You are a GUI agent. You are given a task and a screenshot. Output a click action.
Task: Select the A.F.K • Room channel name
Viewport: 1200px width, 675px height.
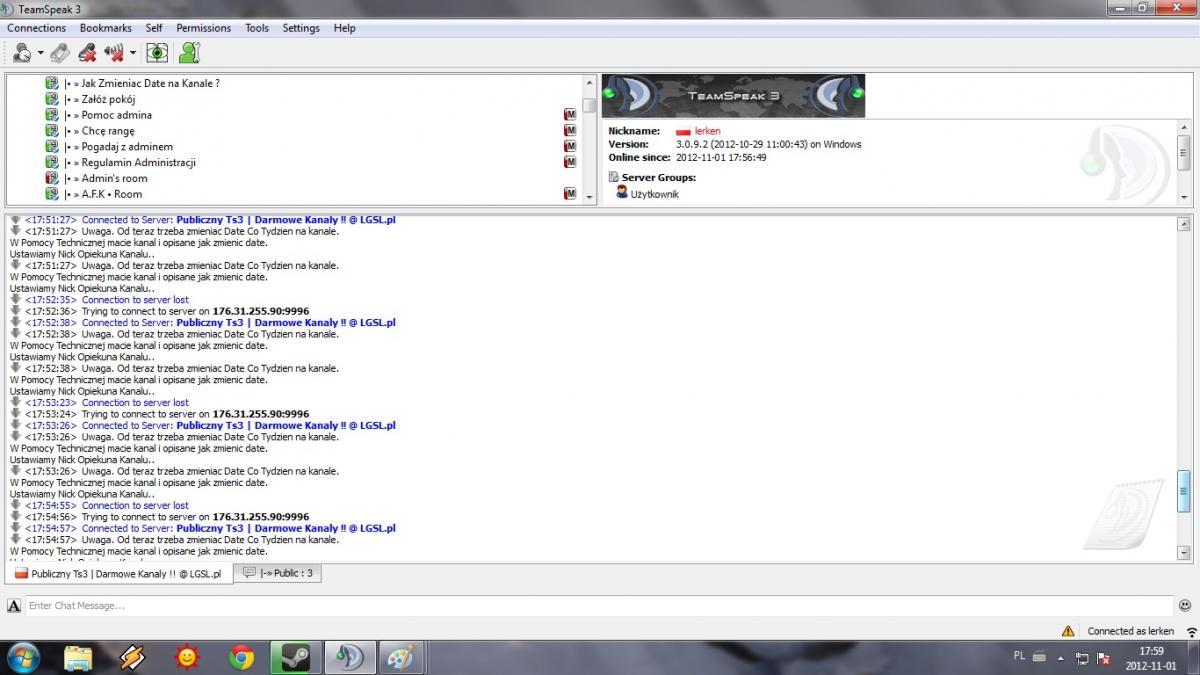click(112, 194)
